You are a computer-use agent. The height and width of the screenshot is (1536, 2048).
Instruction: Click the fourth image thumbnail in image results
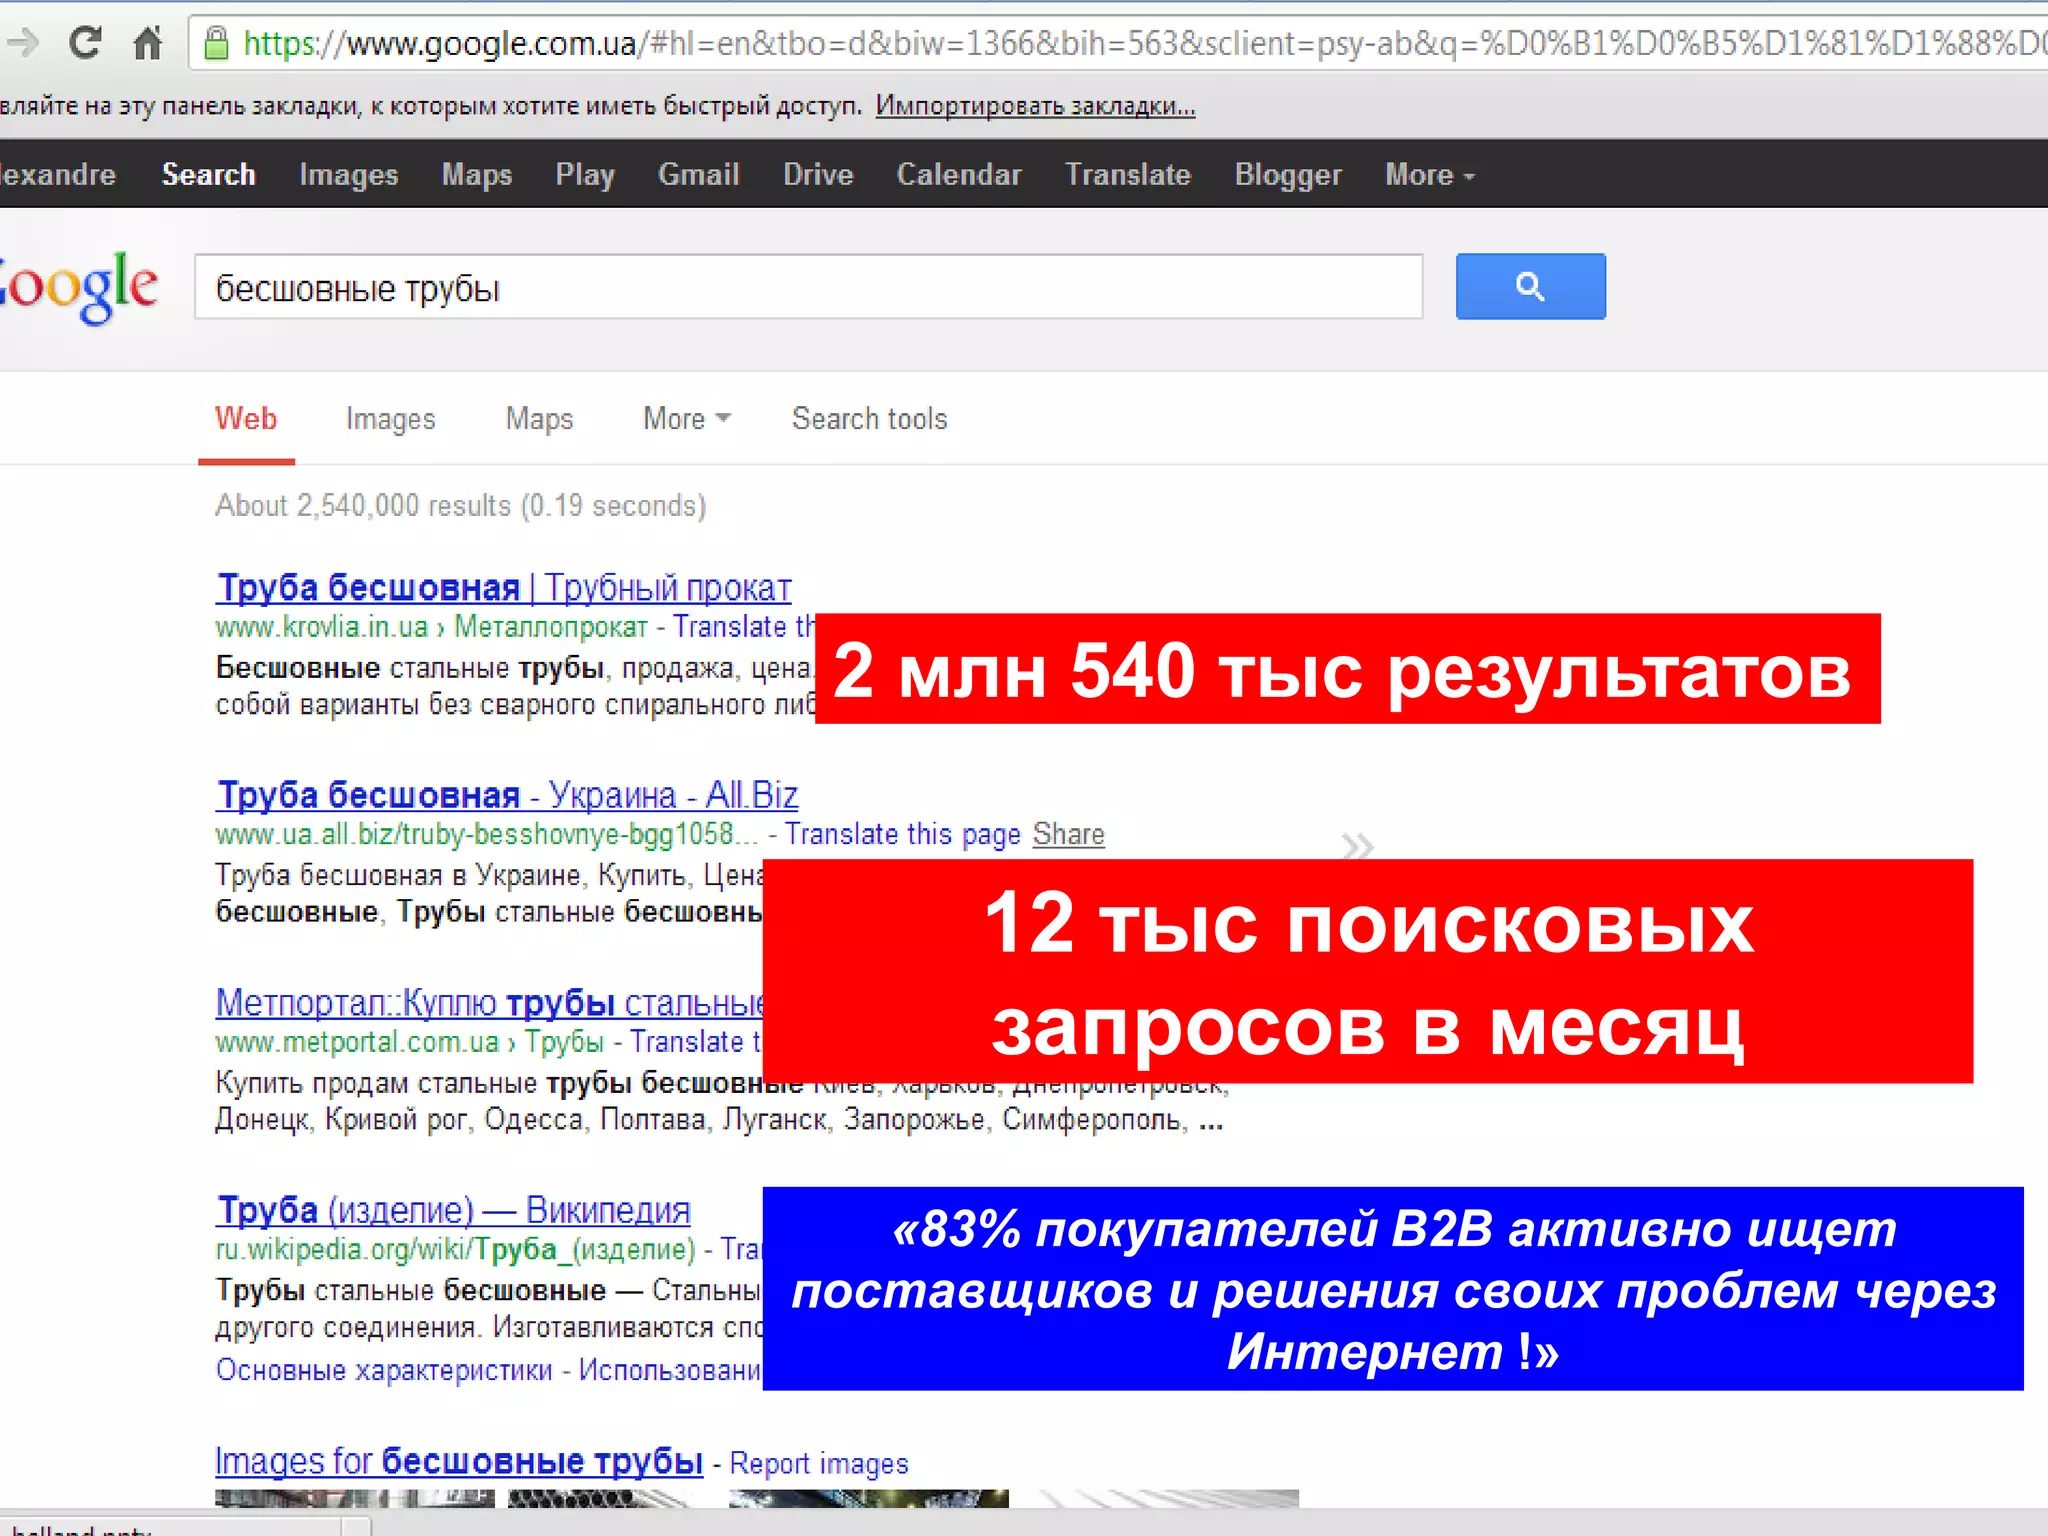(1169, 1499)
